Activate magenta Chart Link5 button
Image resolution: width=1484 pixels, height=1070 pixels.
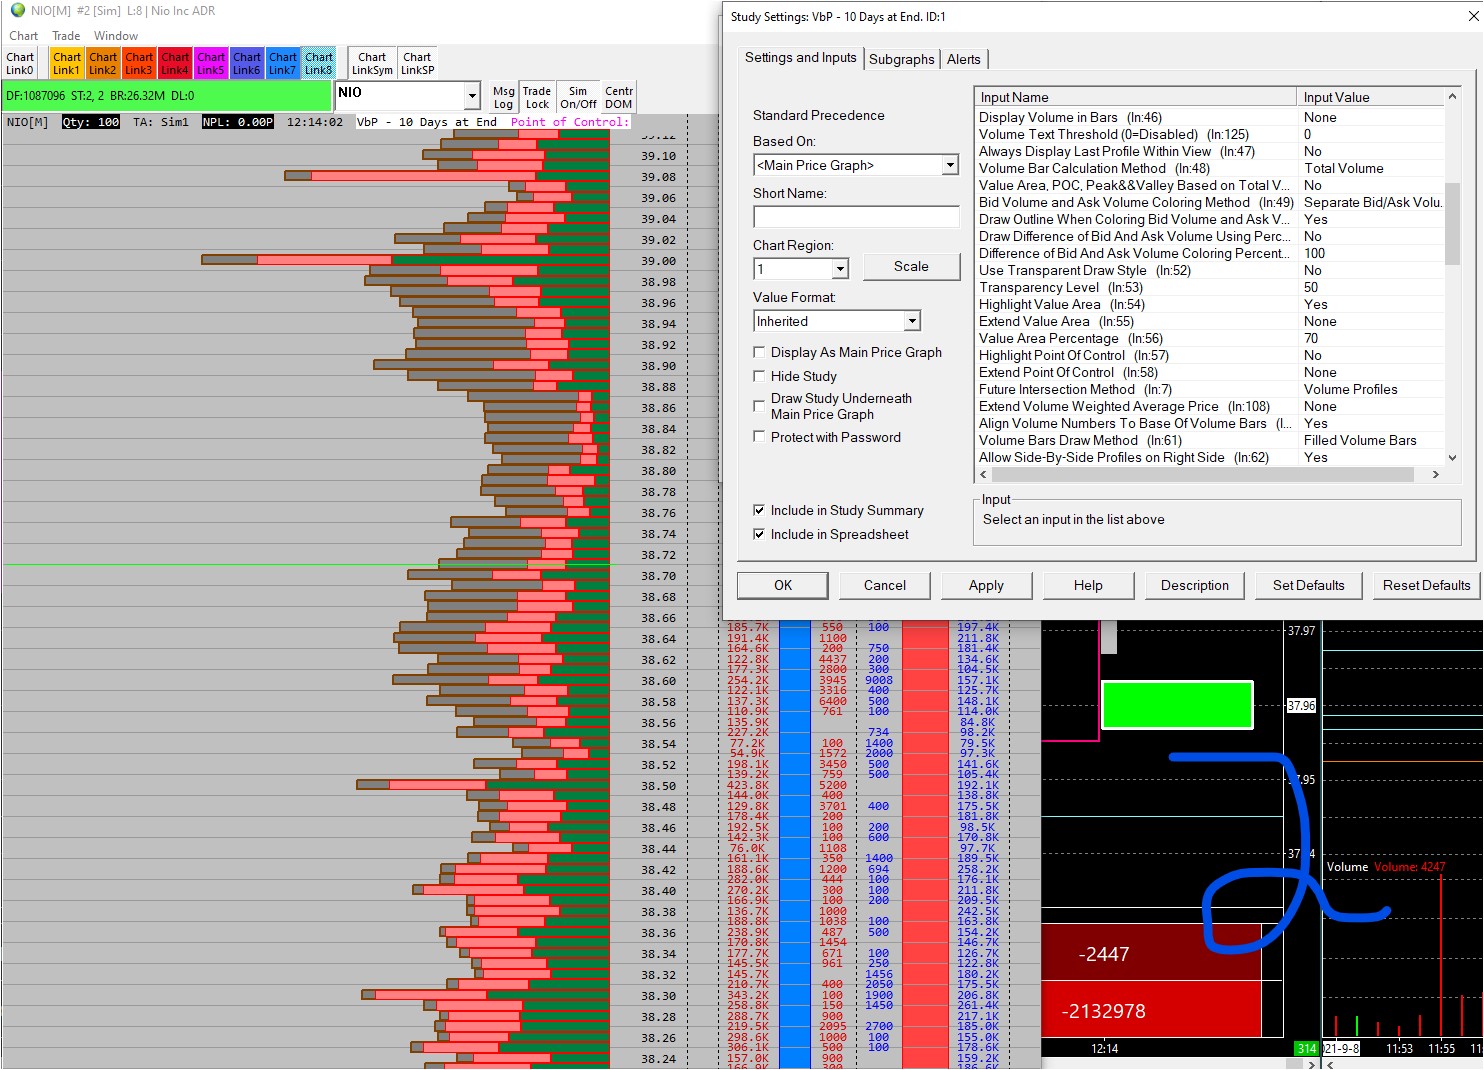pos(211,63)
